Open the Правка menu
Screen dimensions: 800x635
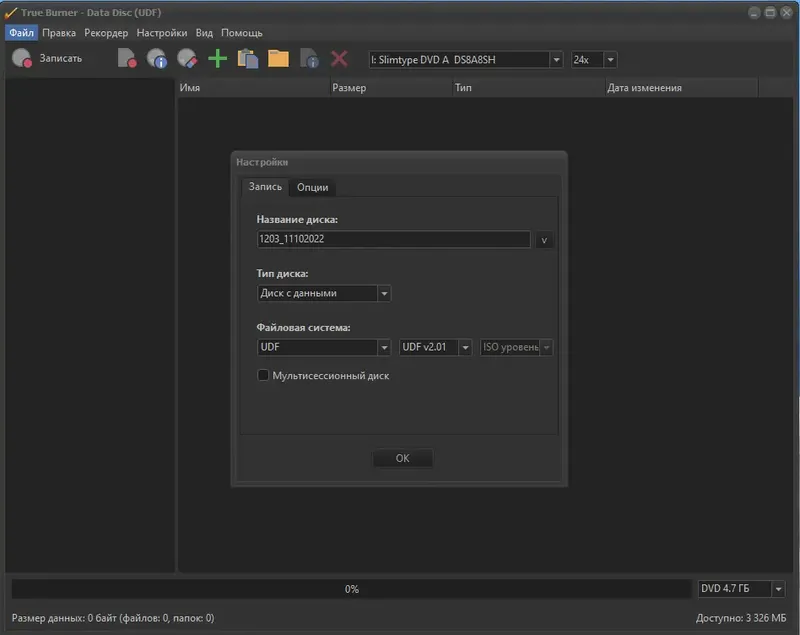click(x=59, y=33)
